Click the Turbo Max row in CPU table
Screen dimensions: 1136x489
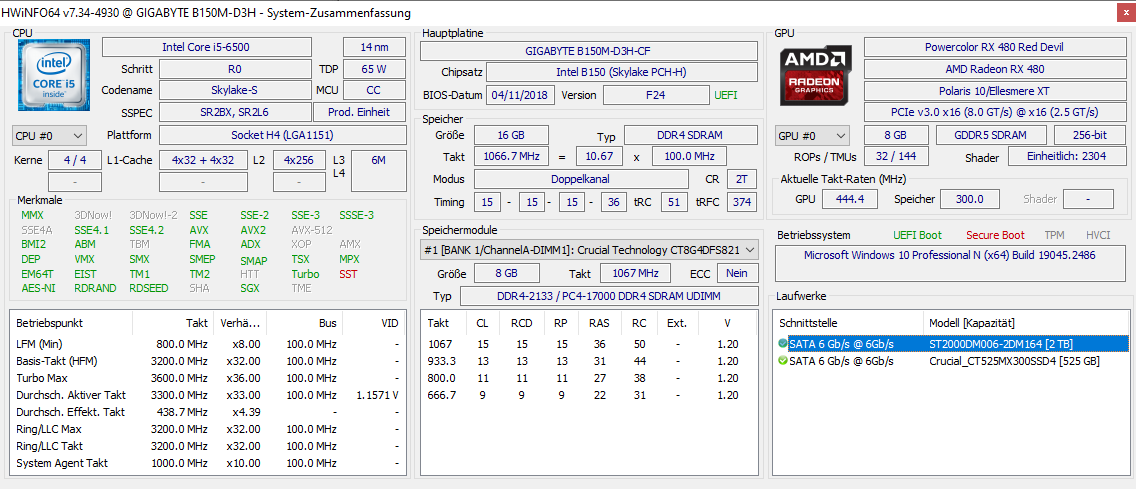pyautogui.click(x=207, y=378)
